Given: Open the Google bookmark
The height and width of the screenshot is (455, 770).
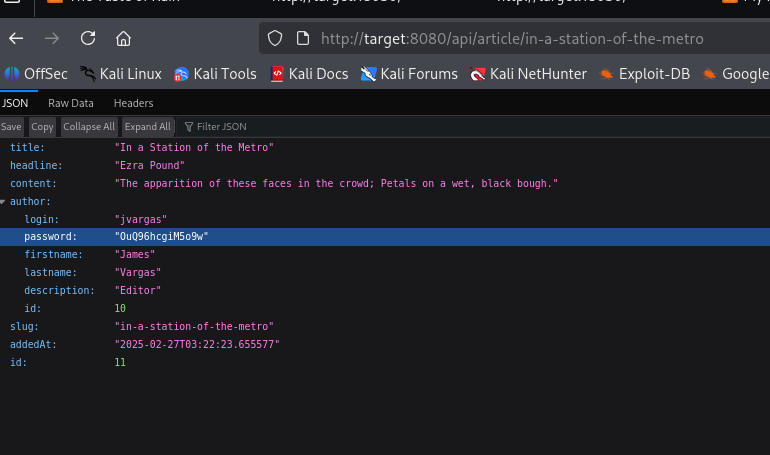Looking at the screenshot, I should [x=736, y=74].
